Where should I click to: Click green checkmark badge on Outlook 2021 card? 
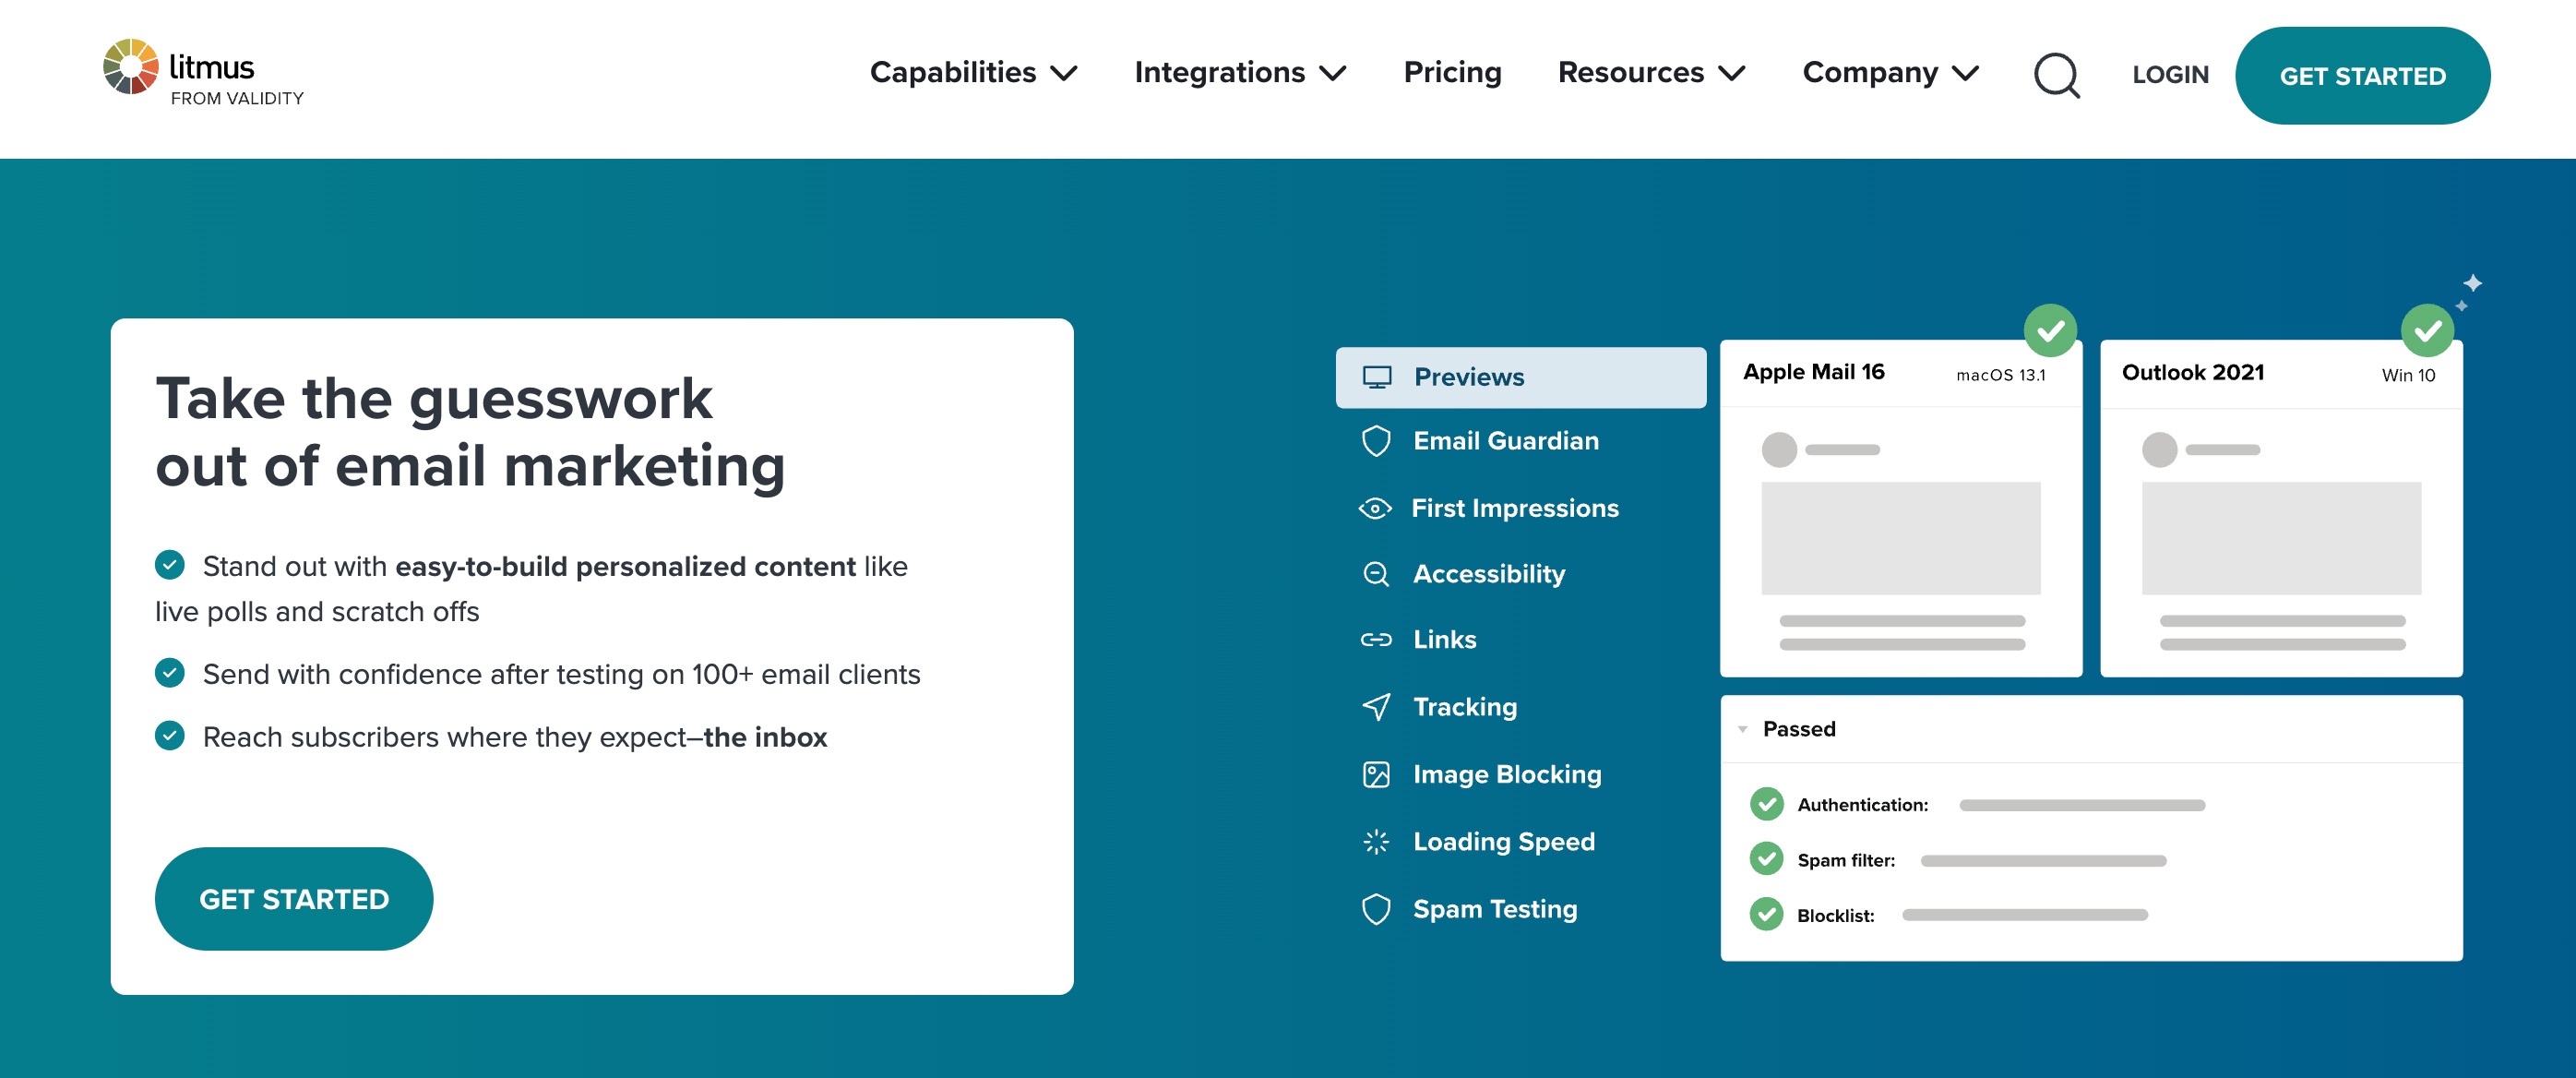pos(2427,330)
